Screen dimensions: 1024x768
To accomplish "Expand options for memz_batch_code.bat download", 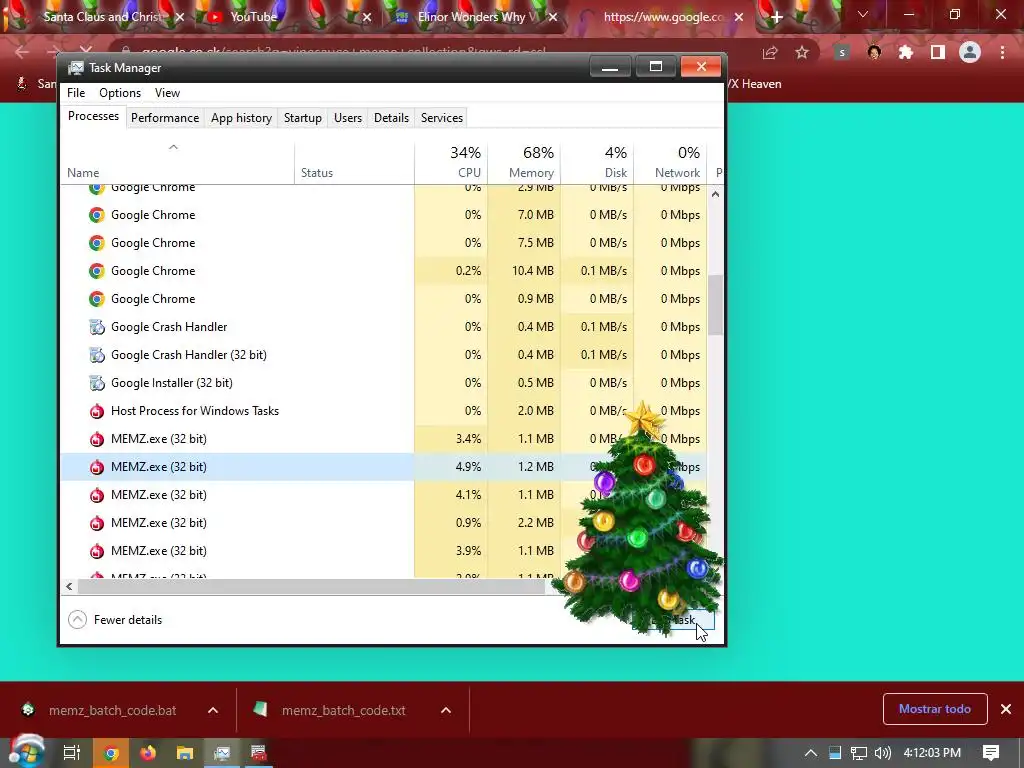I will [213, 710].
